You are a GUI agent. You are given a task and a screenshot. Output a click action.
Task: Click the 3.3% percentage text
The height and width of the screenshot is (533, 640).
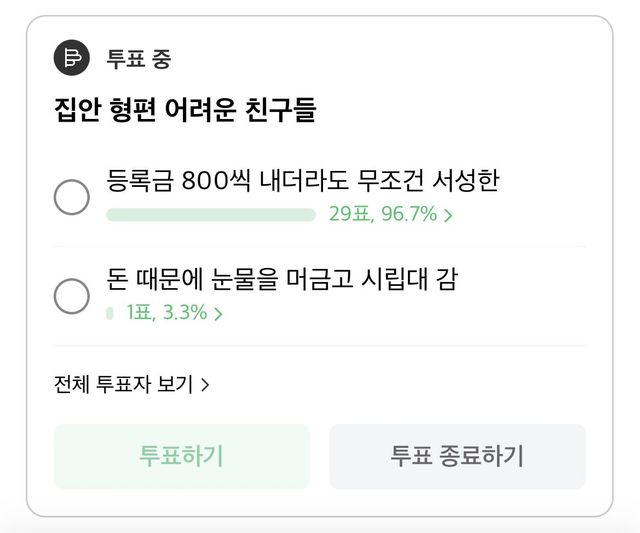point(185,313)
